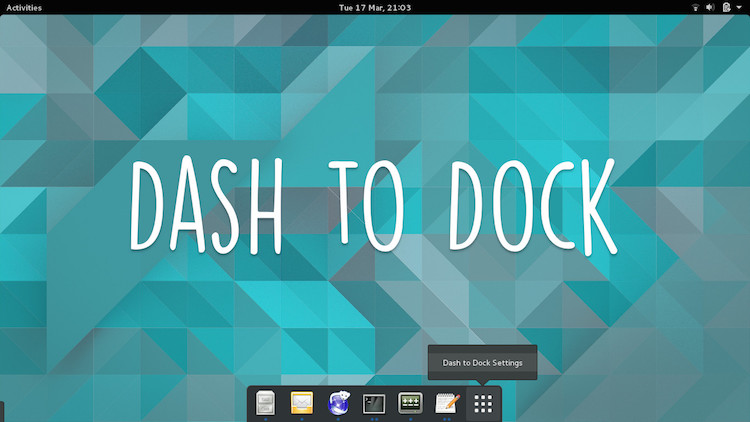Click the word DOCK on wallpaper
Image resolution: width=750 pixels, height=422 pixels.
click(x=527, y=203)
